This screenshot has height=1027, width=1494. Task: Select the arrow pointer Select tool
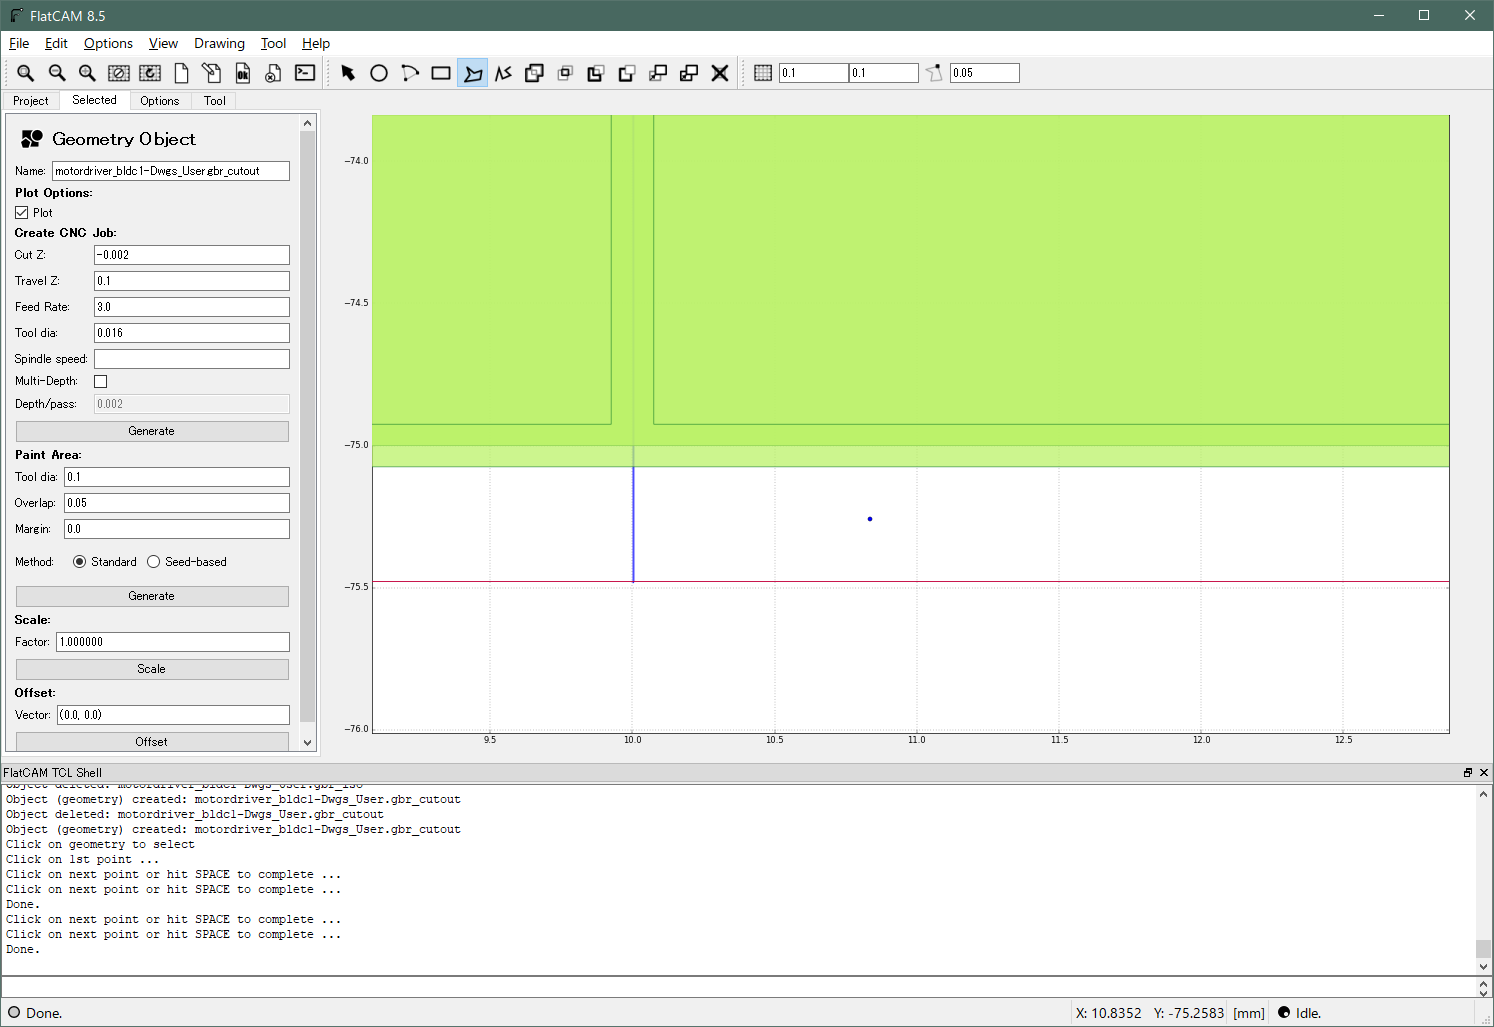tap(348, 73)
